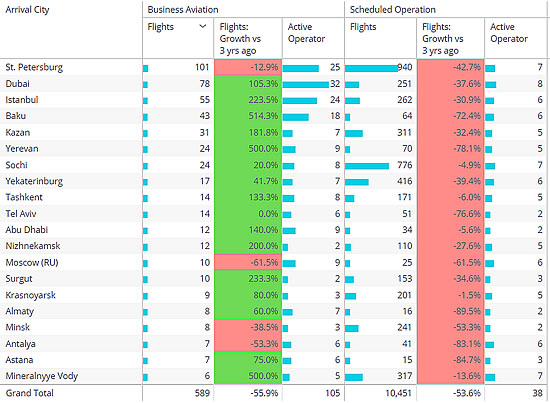Click the Business Aviation Active Operator header
Screen dimensions: 550x403
click(x=306, y=33)
